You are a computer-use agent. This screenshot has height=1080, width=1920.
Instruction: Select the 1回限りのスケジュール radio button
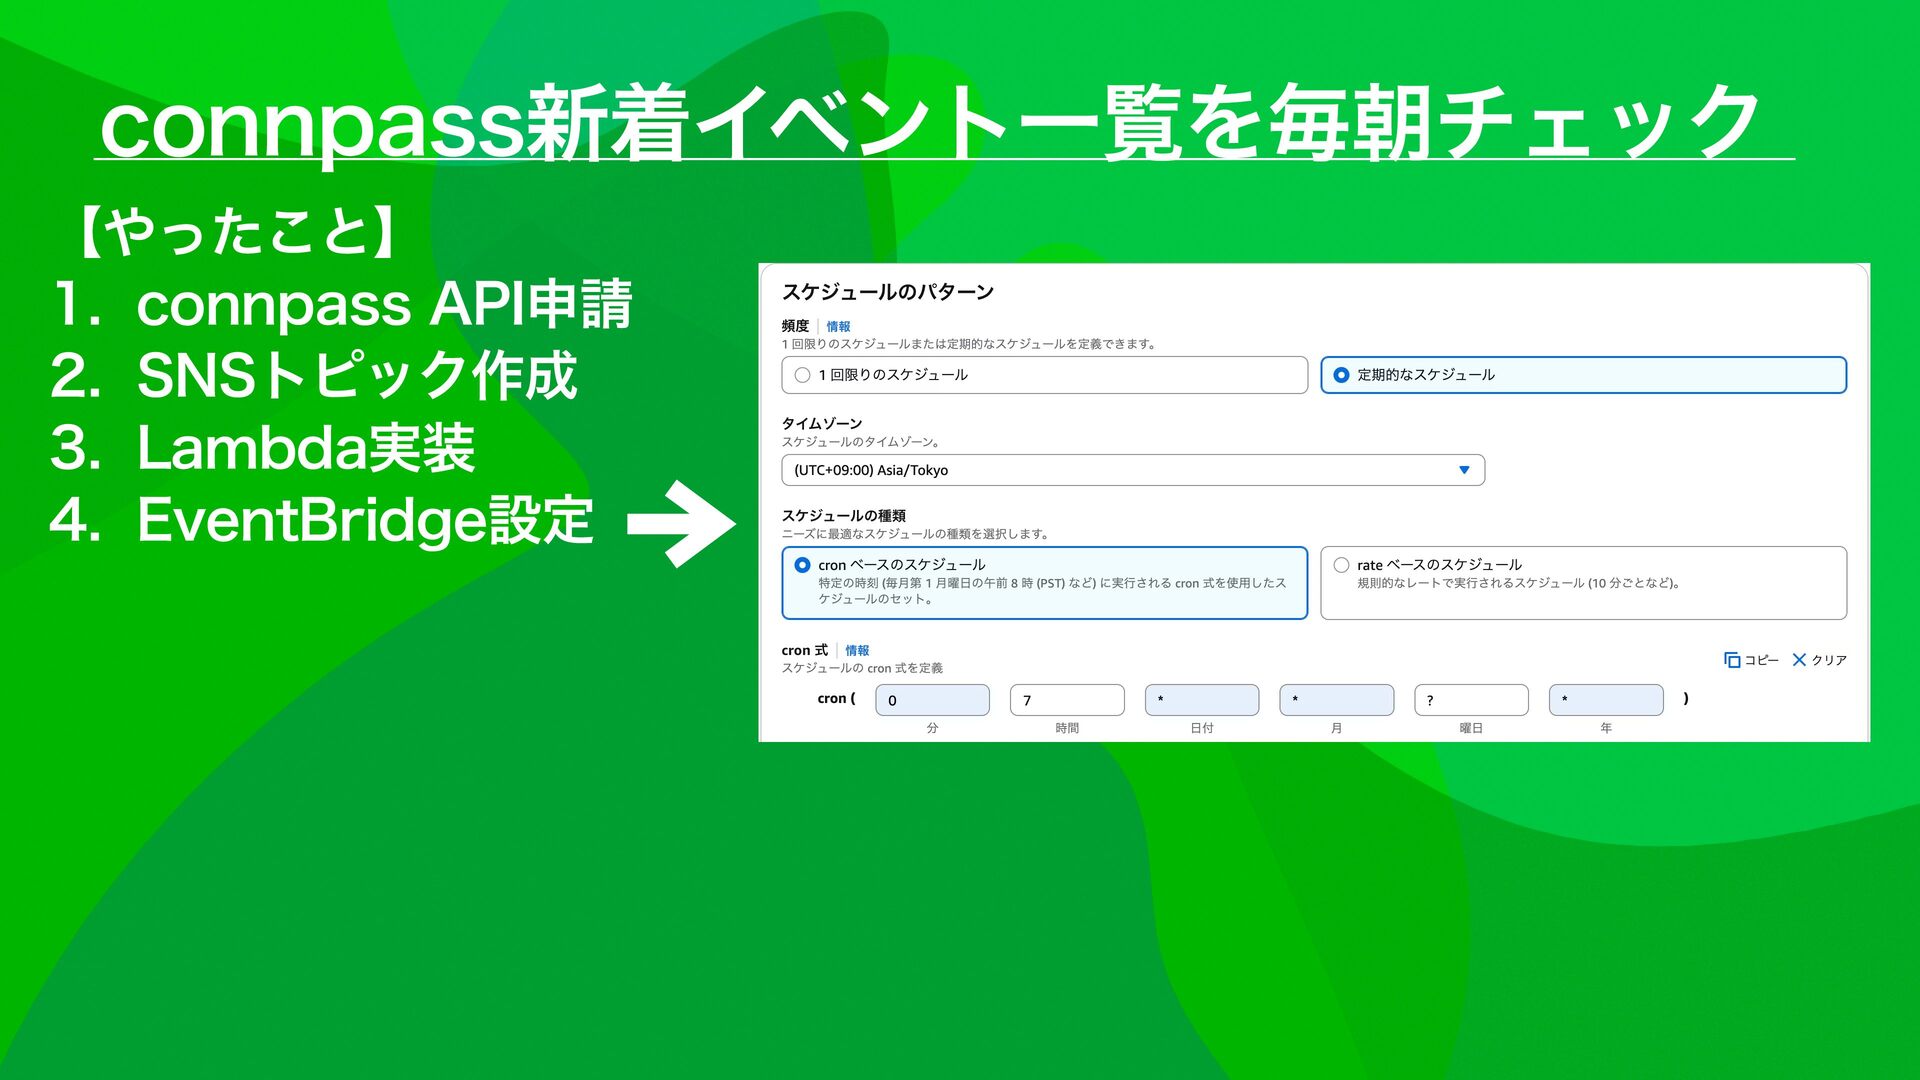802,375
